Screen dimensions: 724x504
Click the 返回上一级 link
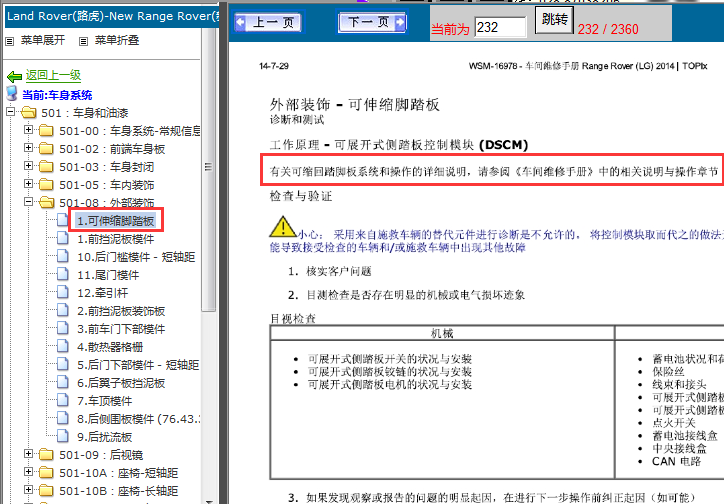[53, 75]
